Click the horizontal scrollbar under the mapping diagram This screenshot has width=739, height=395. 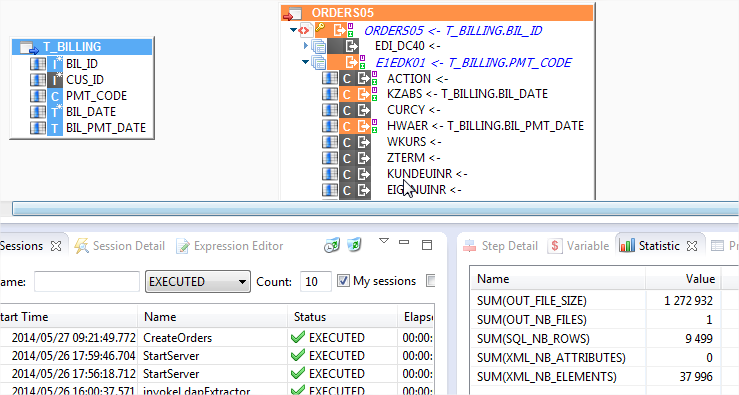375,208
